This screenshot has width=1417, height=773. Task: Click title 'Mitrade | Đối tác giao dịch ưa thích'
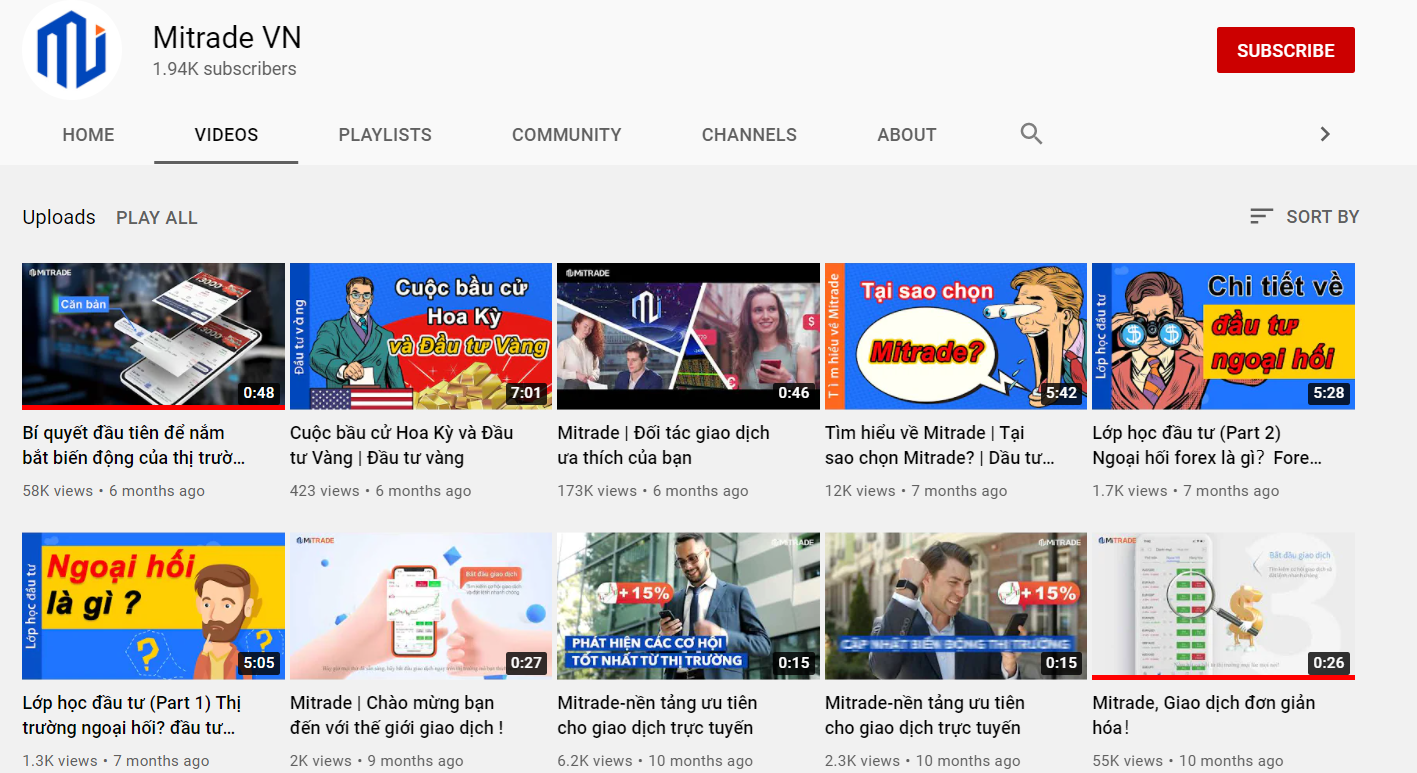(x=663, y=445)
